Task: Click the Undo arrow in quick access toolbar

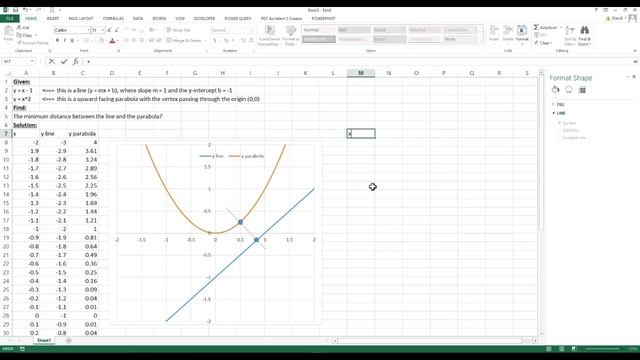Action: click(x=25, y=10)
